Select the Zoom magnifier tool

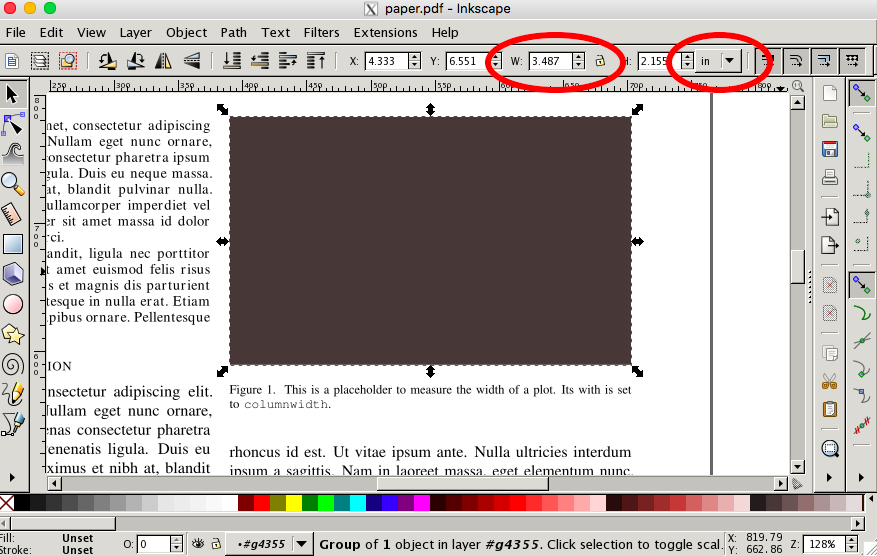click(13, 183)
